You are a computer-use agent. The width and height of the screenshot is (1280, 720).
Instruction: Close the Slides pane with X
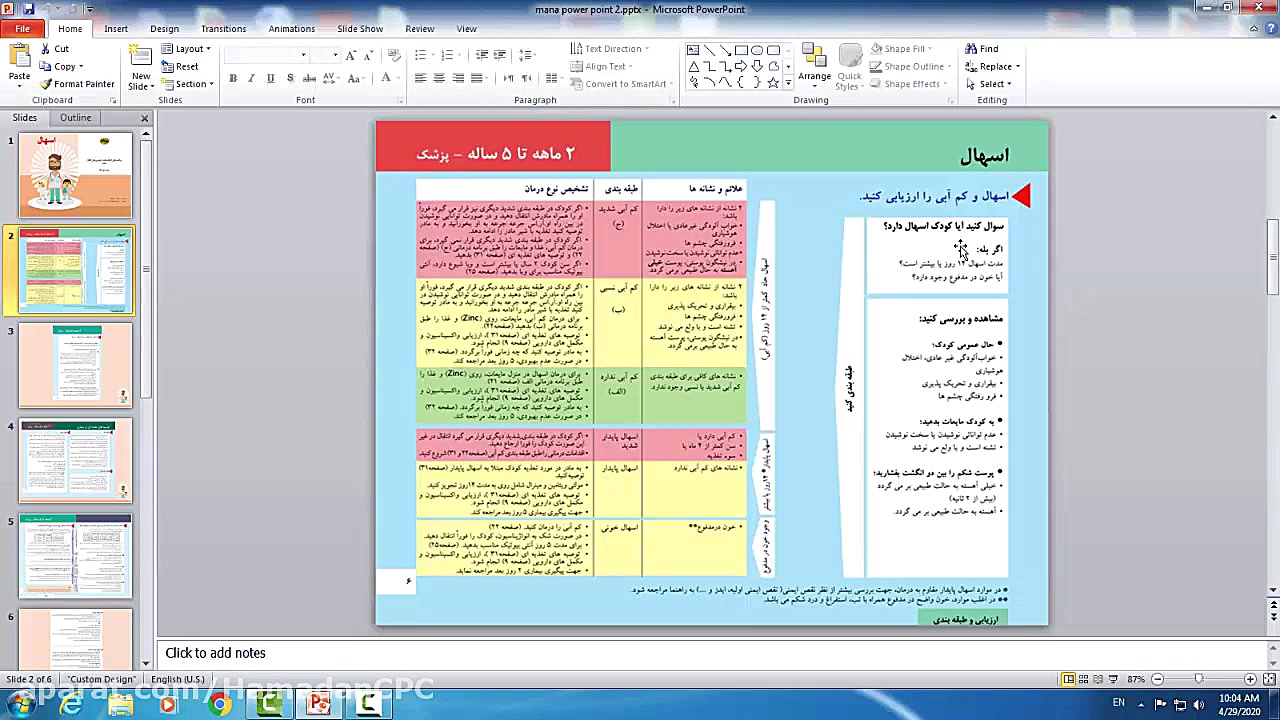(x=144, y=118)
